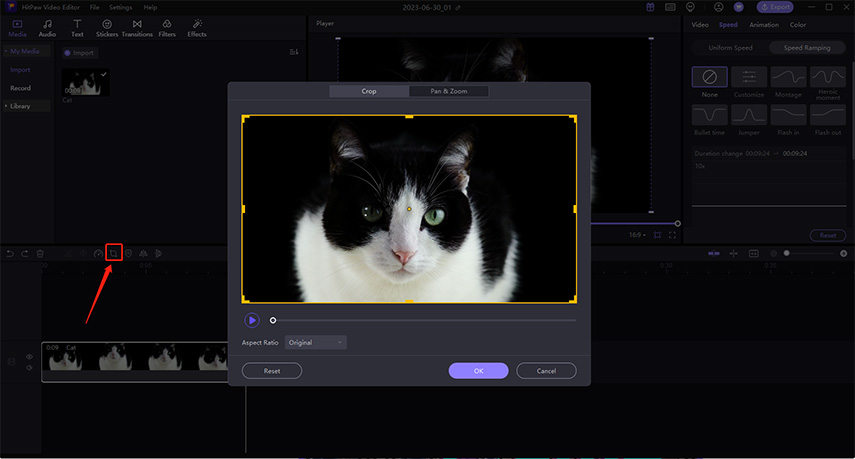The height and width of the screenshot is (459, 855).
Task: Click Reset in the crop dialog
Action: (x=272, y=371)
